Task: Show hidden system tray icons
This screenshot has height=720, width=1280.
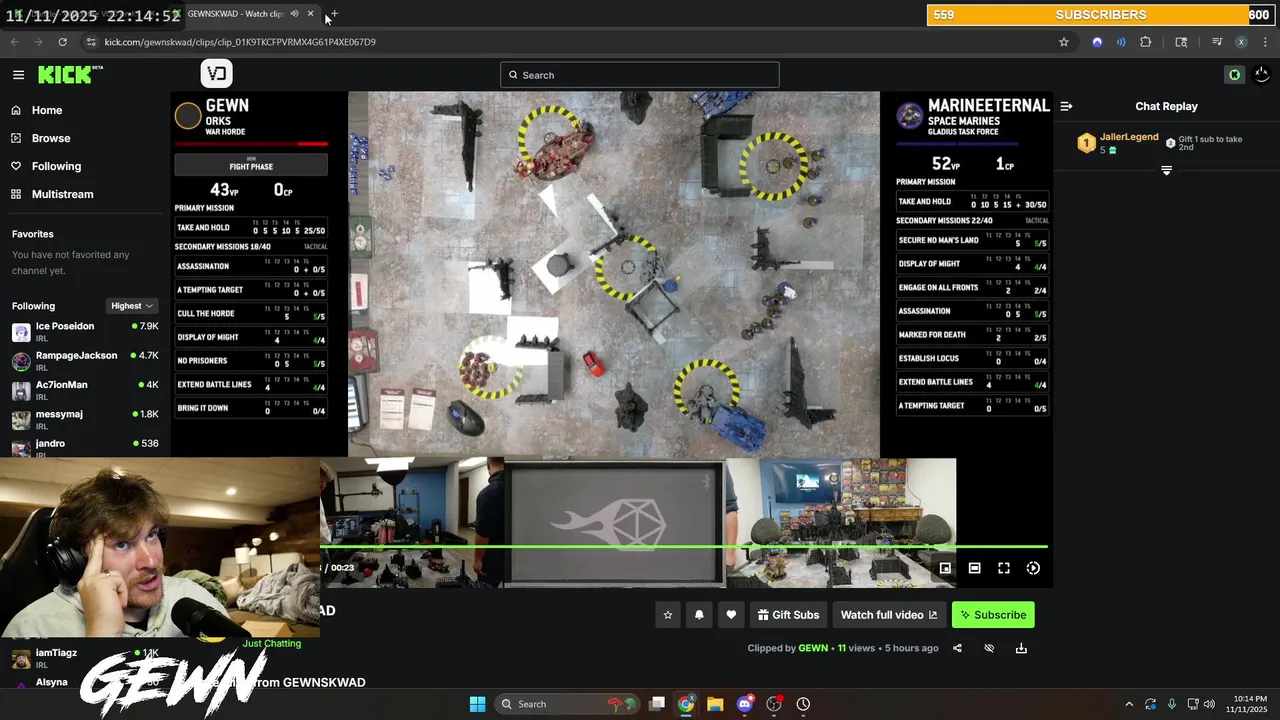Action: tap(1129, 704)
